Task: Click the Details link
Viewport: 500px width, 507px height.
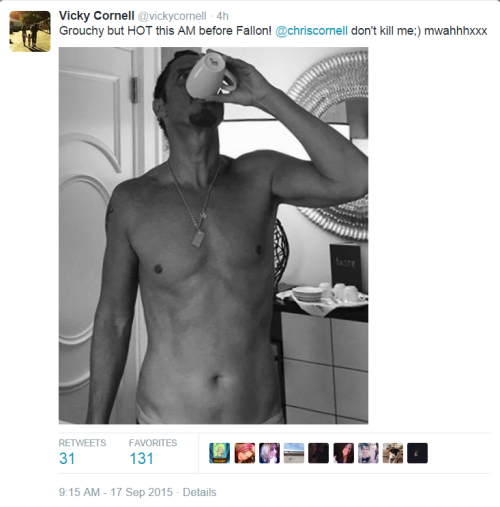Action: (199, 492)
